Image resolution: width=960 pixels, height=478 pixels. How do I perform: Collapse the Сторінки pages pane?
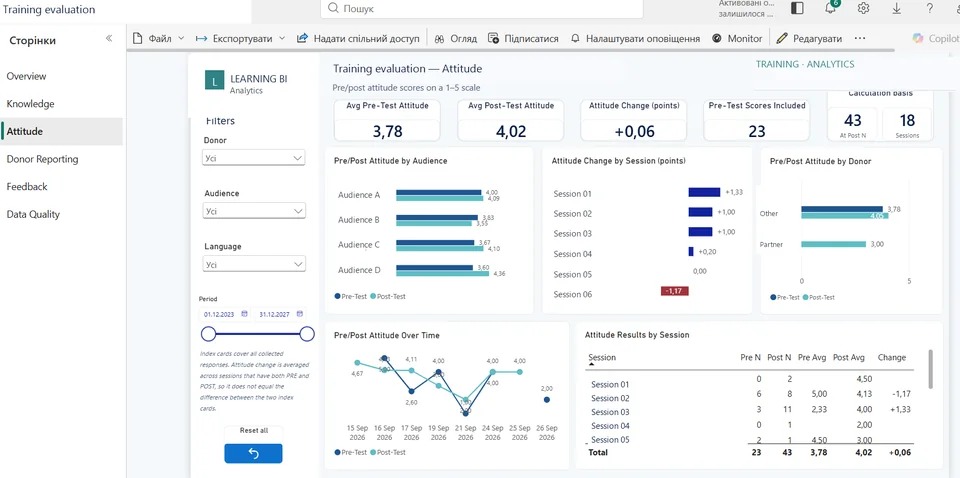pos(109,38)
